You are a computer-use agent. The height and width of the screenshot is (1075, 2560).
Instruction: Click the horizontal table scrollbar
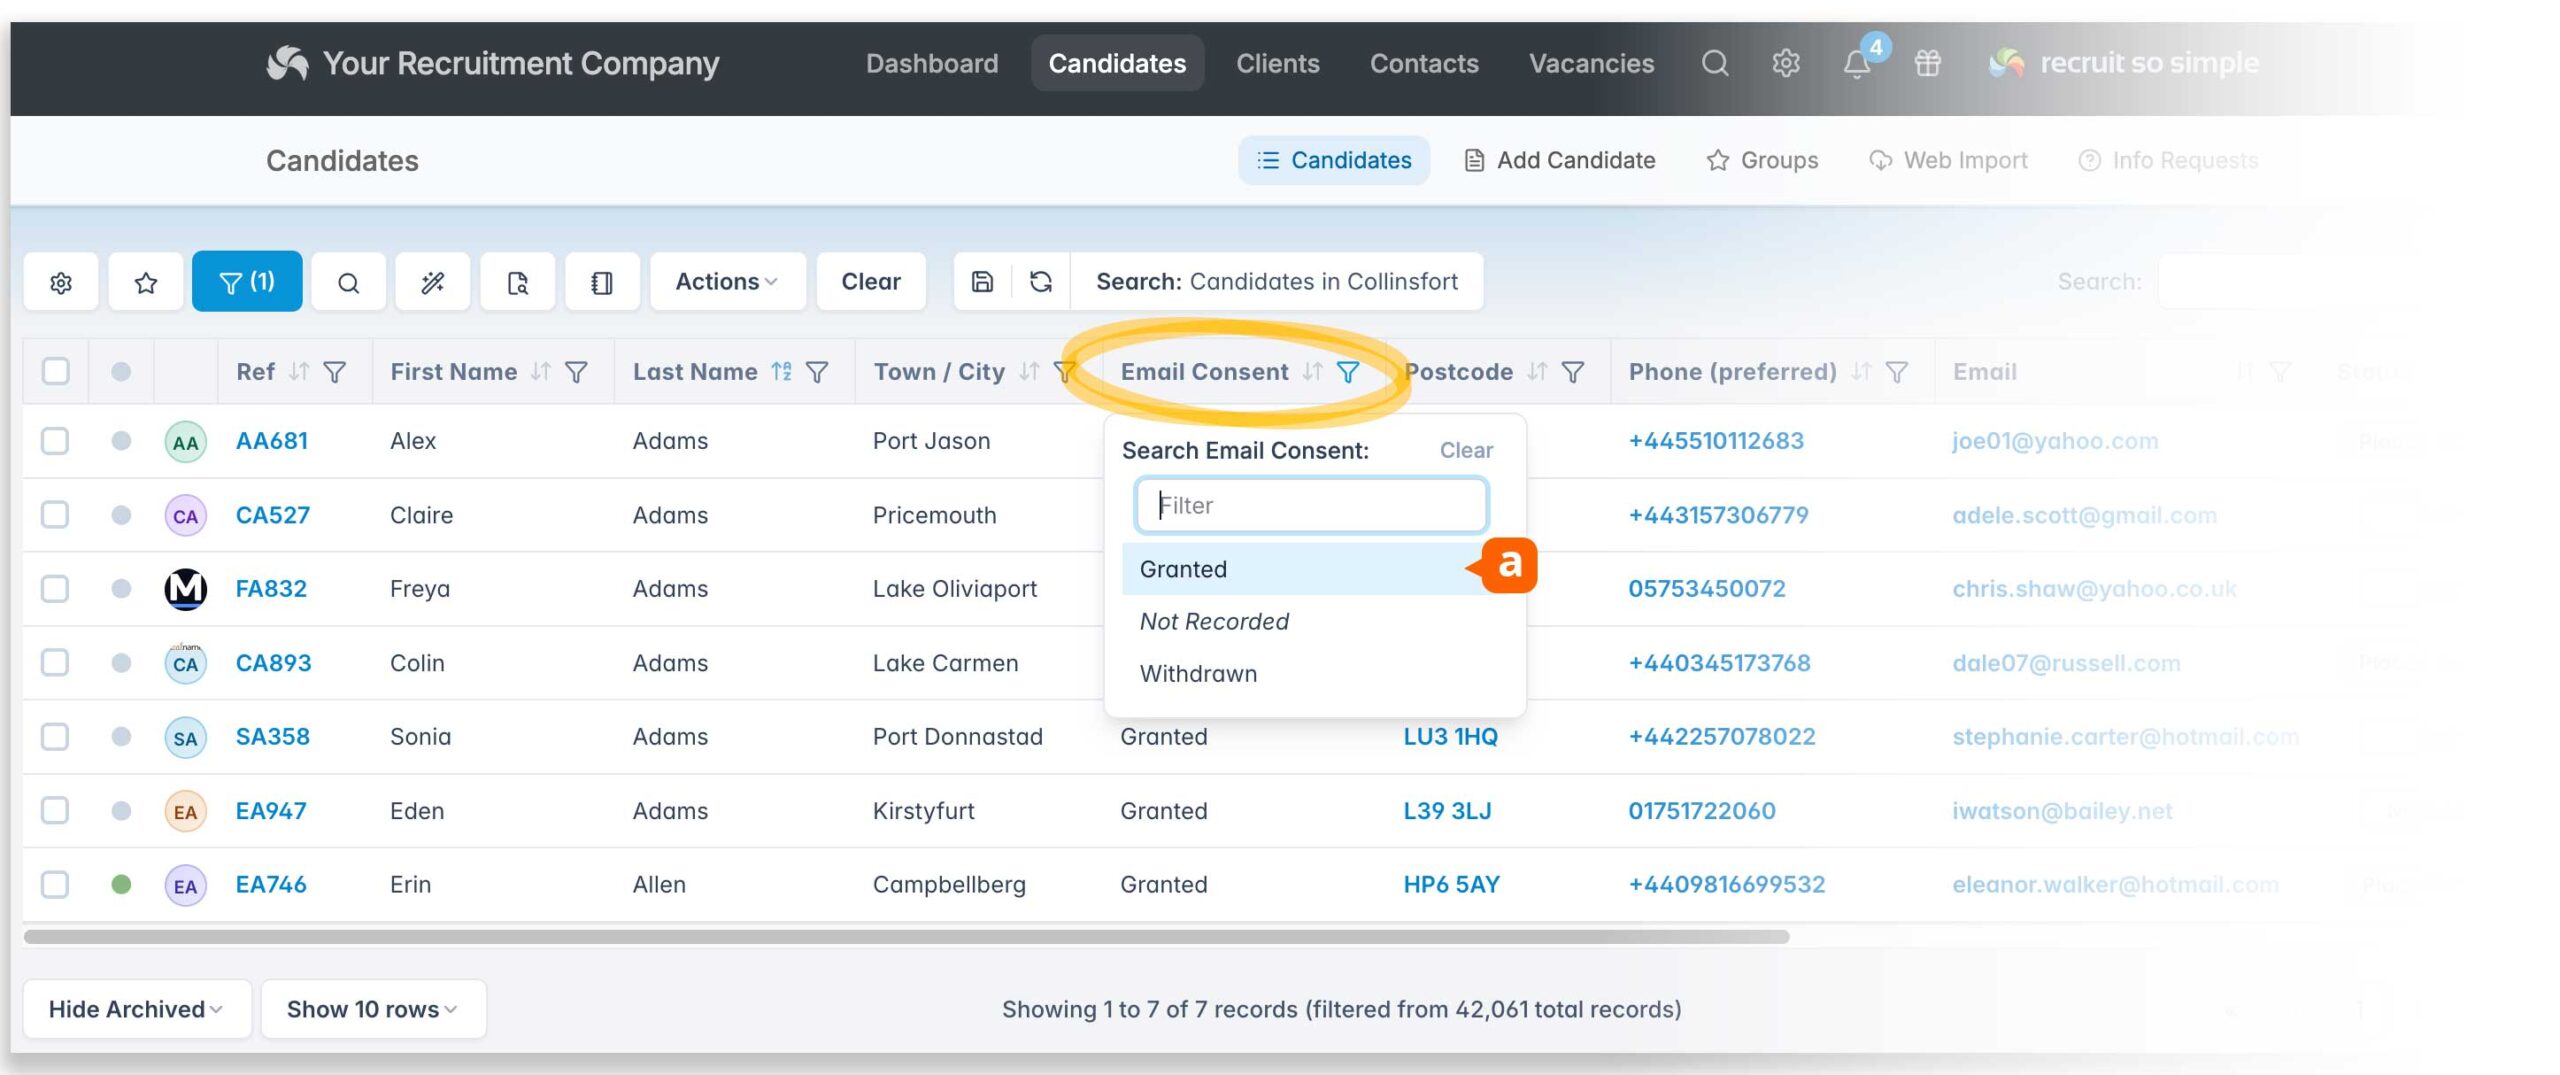(906, 937)
